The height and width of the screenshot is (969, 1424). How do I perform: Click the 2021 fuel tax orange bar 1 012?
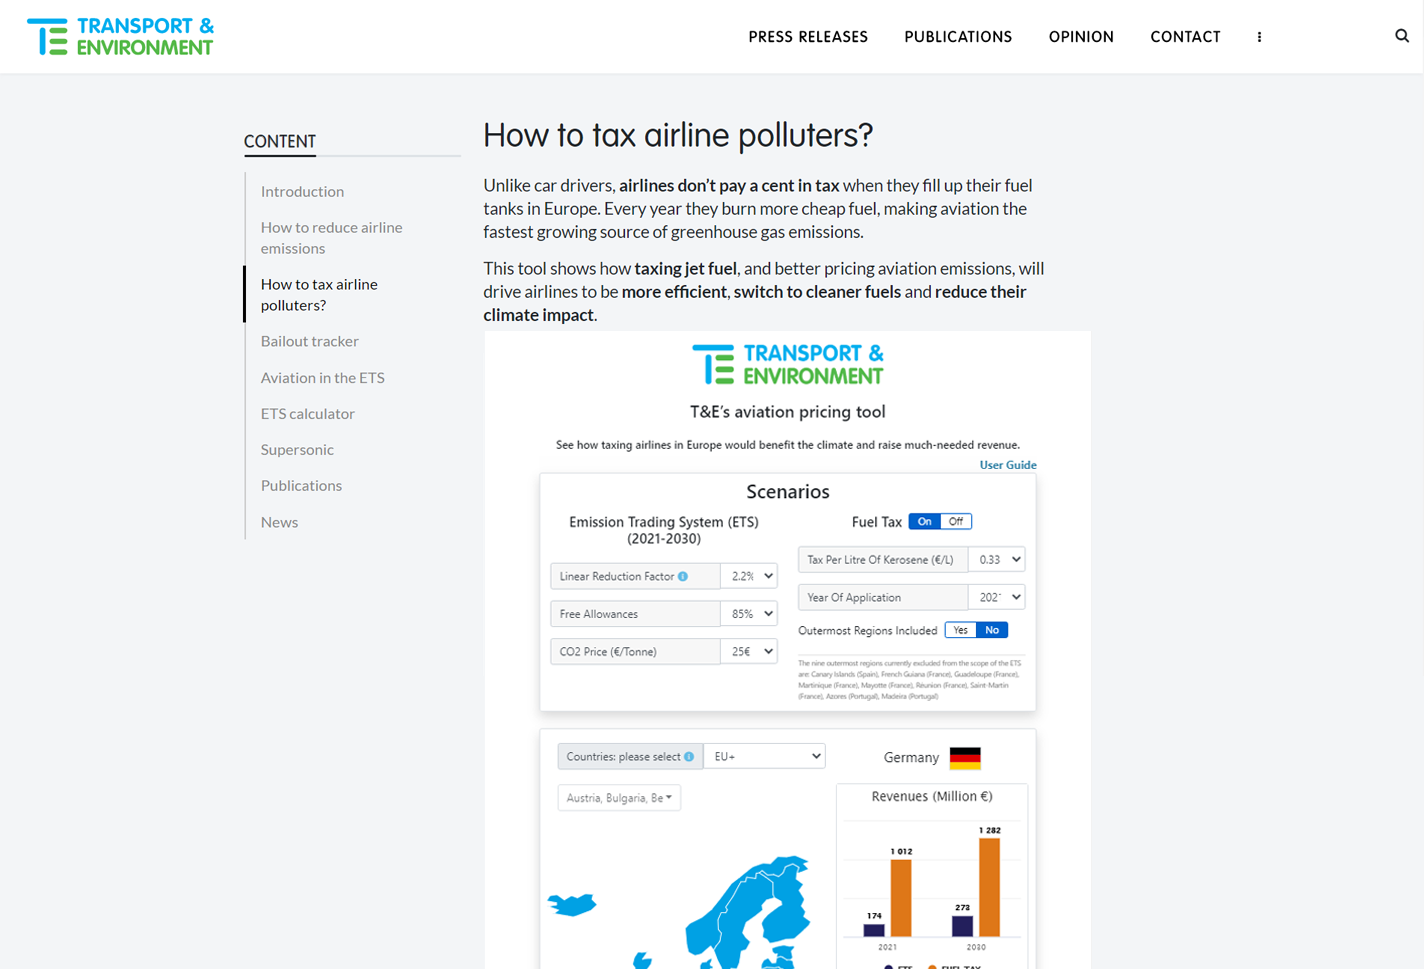tap(901, 898)
